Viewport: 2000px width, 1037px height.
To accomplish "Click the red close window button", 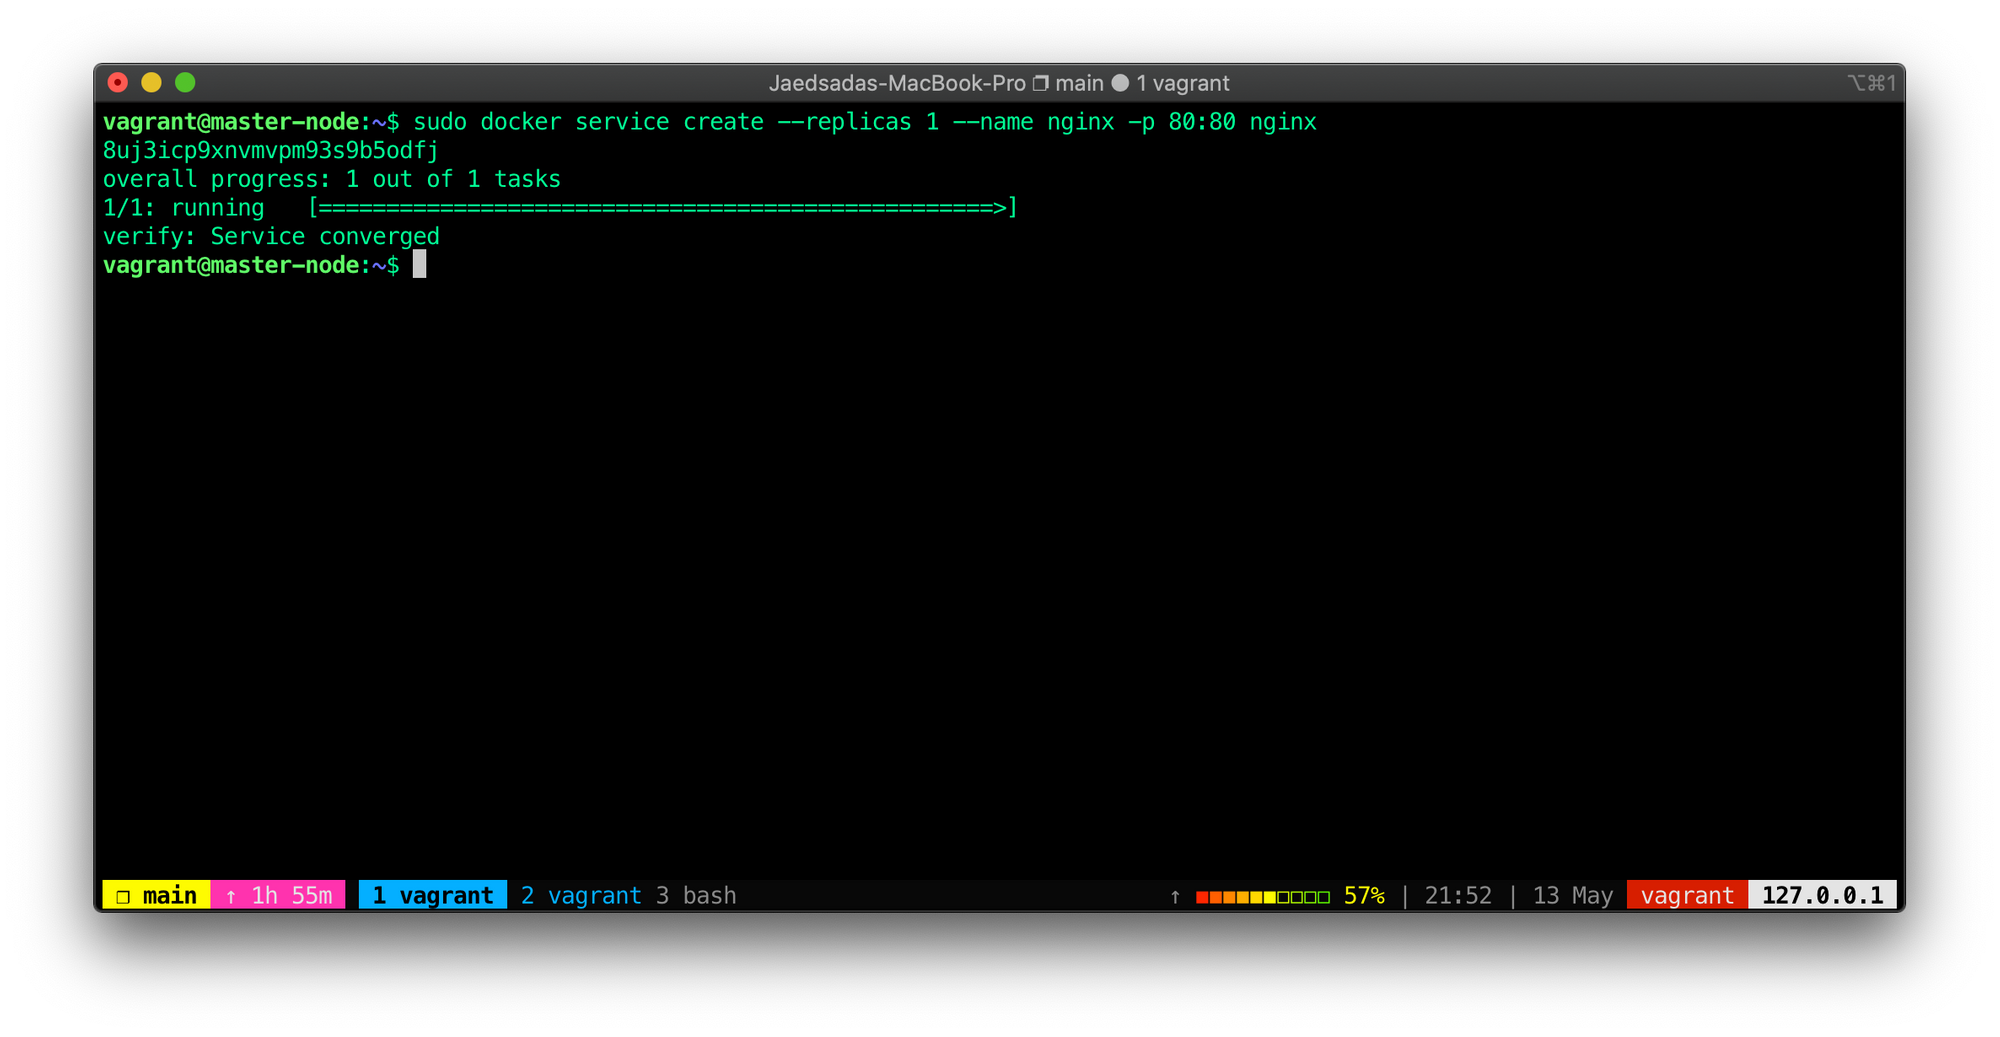I will click(x=118, y=83).
